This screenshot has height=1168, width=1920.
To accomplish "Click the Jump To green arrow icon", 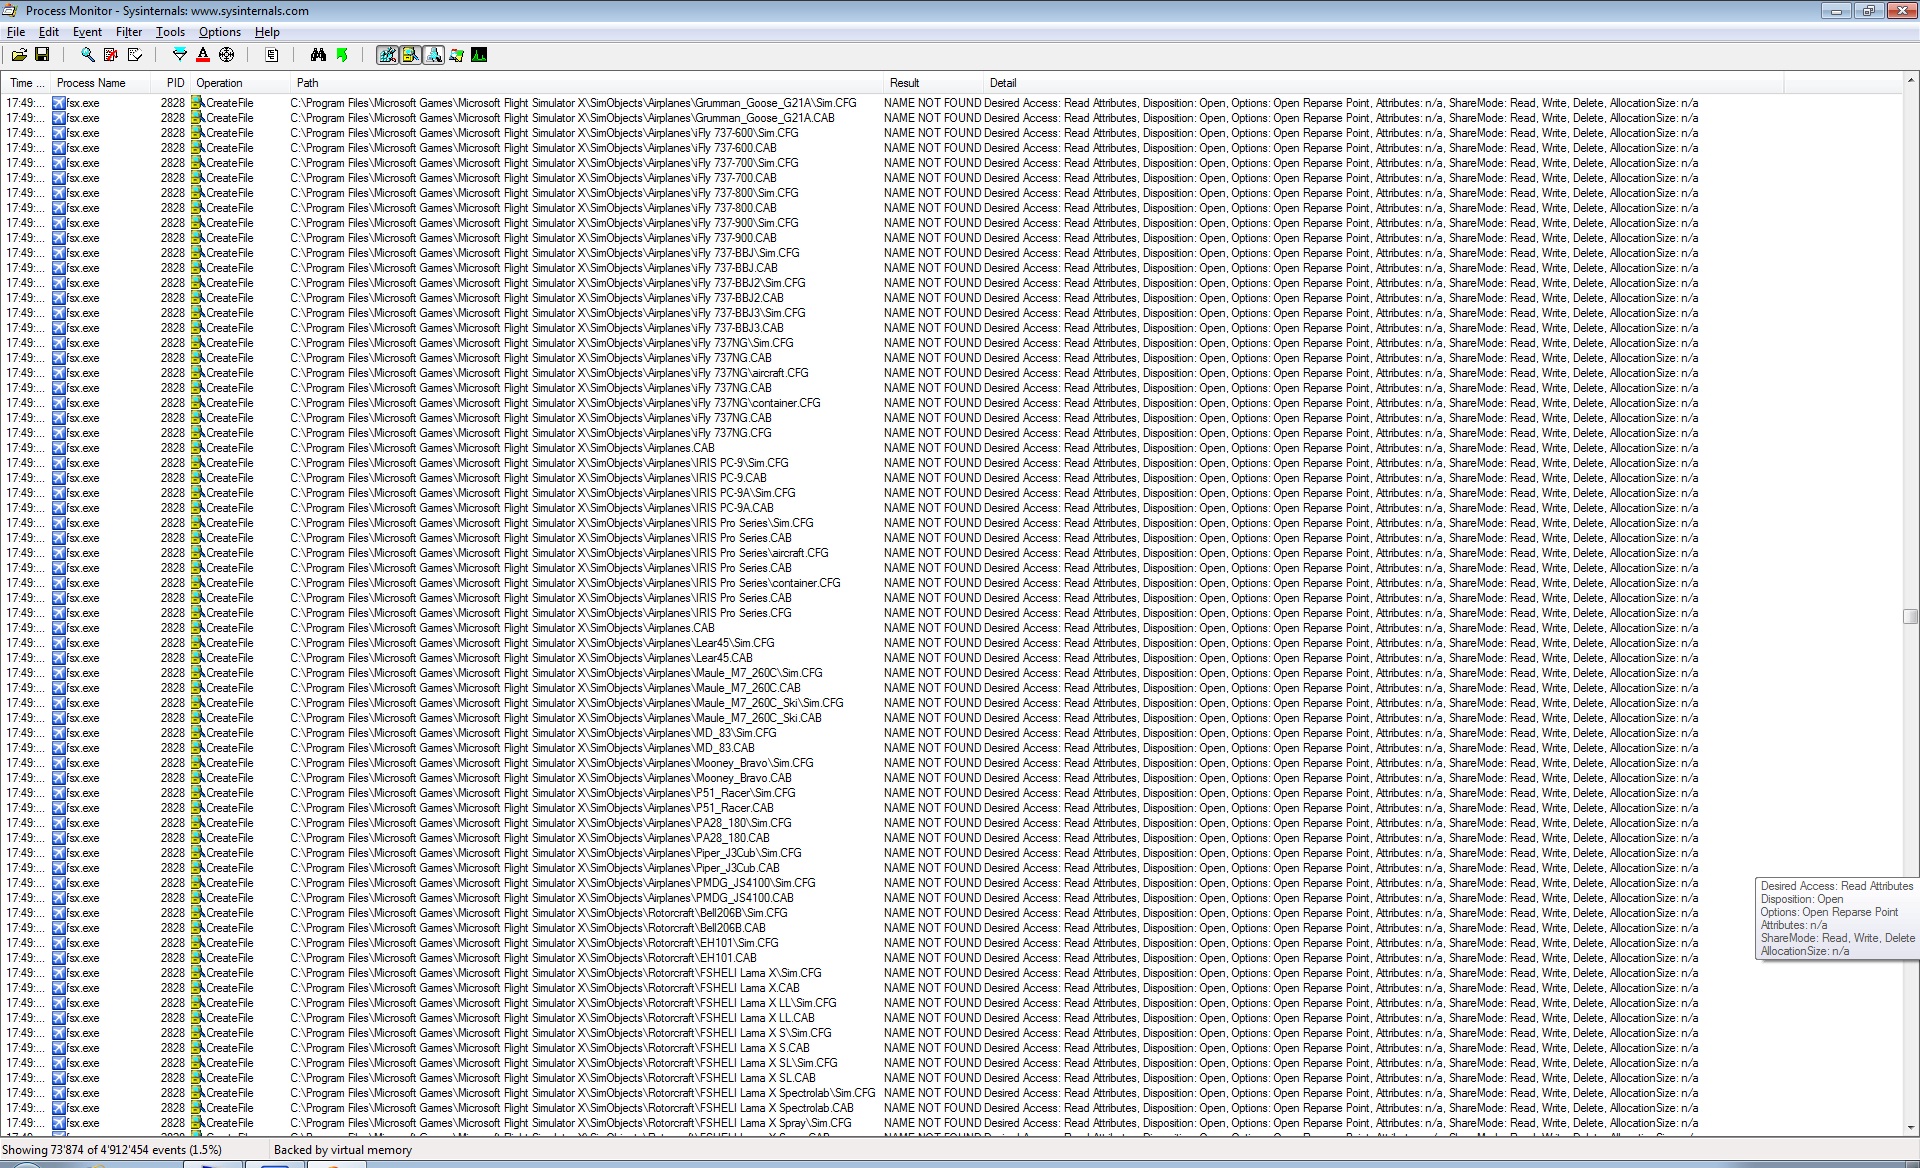I will [342, 55].
